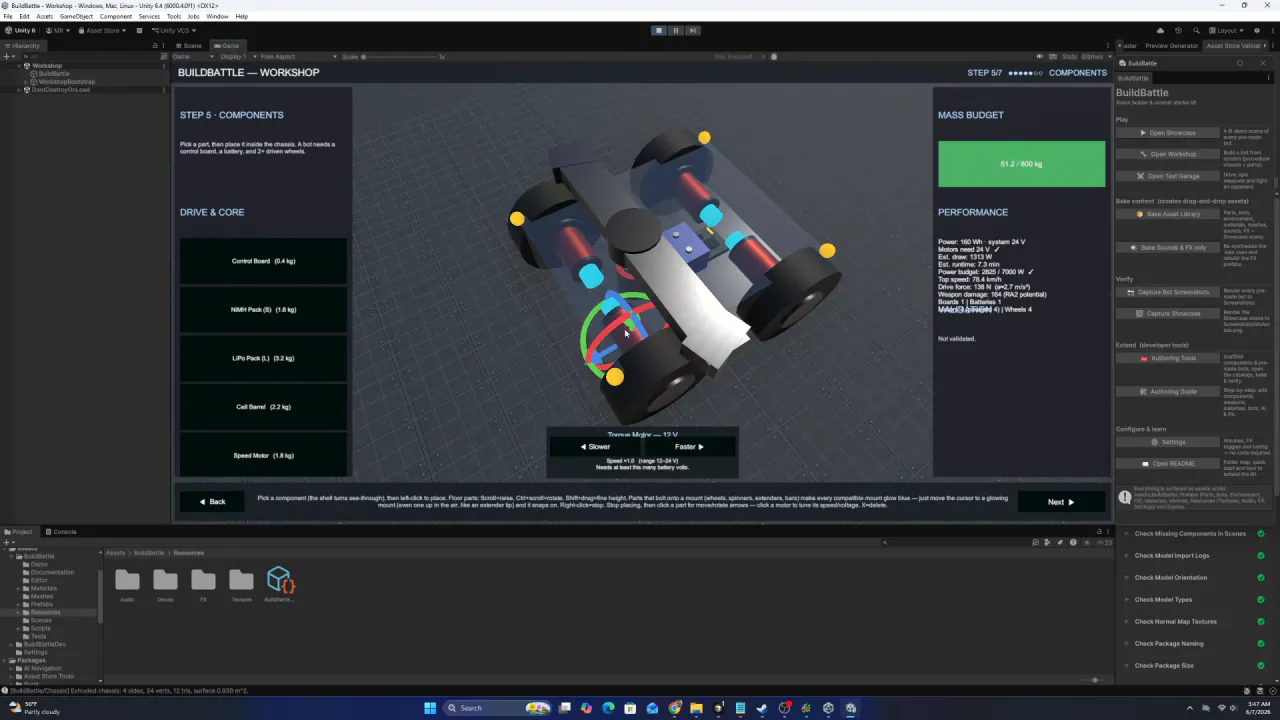Open the Window menu

tap(217, 16)
